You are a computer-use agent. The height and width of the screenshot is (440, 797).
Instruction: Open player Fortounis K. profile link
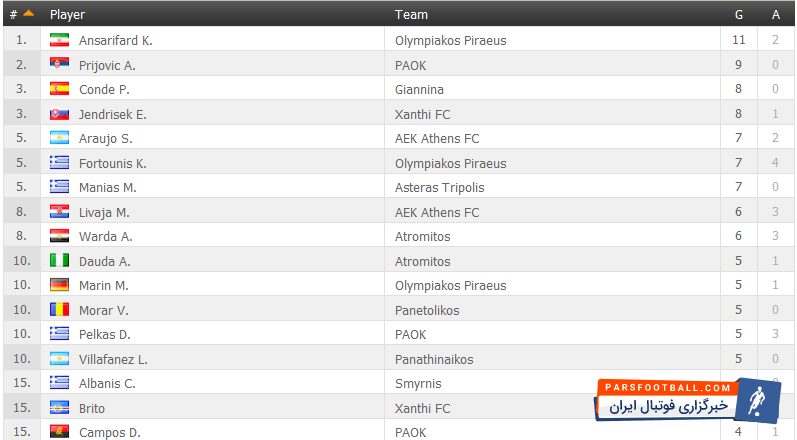pos(112,163)
